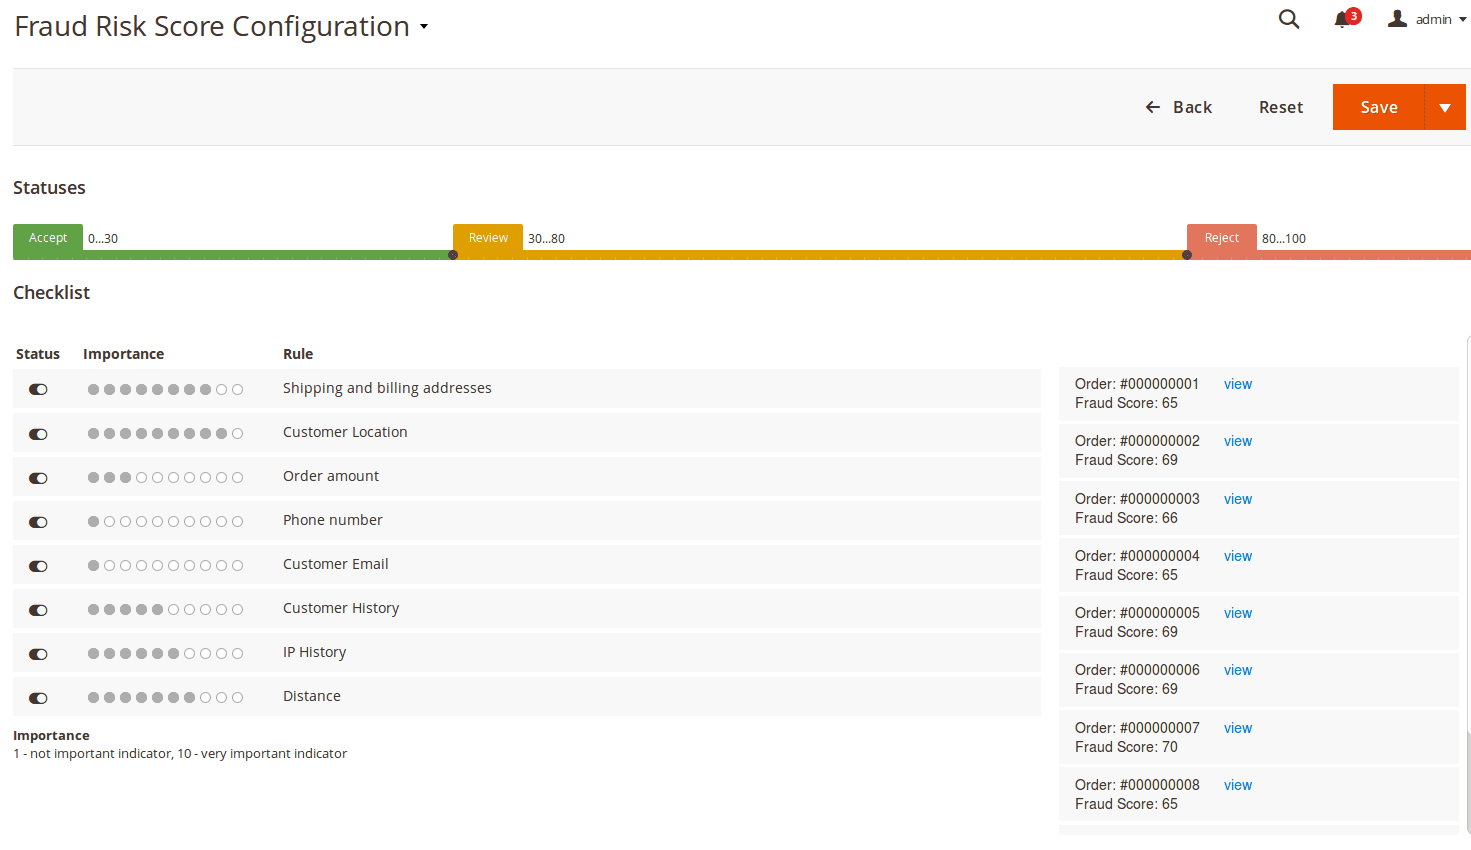This screenshot has width=1471, height=850.
Task: Open the notifications bell icon
Action: coord(1342,20)
